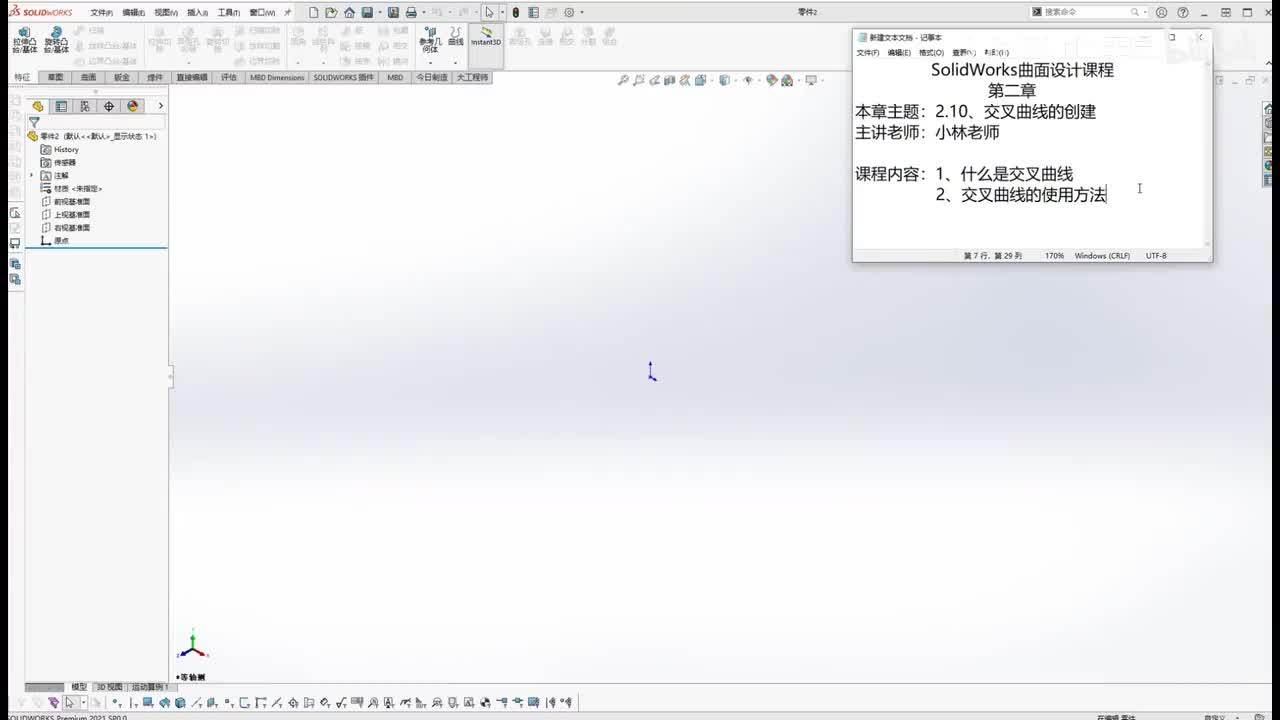
Task: Open the 工具 menu in SolidWorks
Action: pos(229,12)
